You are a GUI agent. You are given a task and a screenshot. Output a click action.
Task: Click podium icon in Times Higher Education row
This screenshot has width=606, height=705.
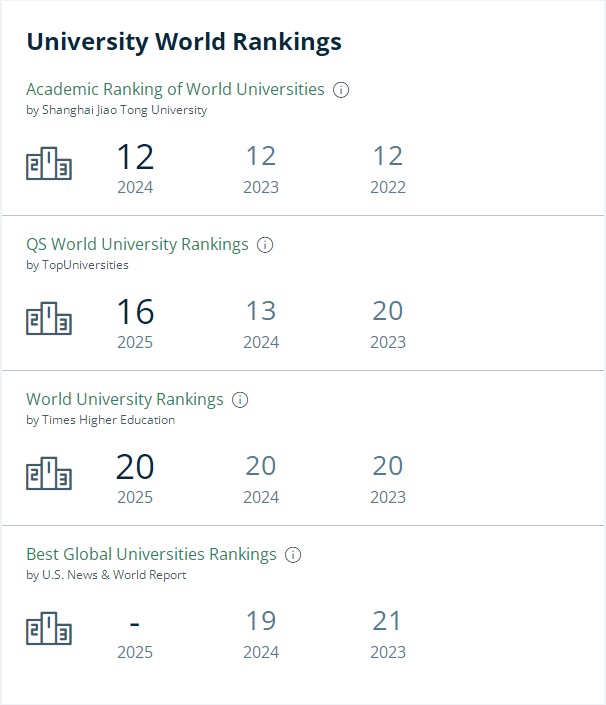tap(49, 473)
